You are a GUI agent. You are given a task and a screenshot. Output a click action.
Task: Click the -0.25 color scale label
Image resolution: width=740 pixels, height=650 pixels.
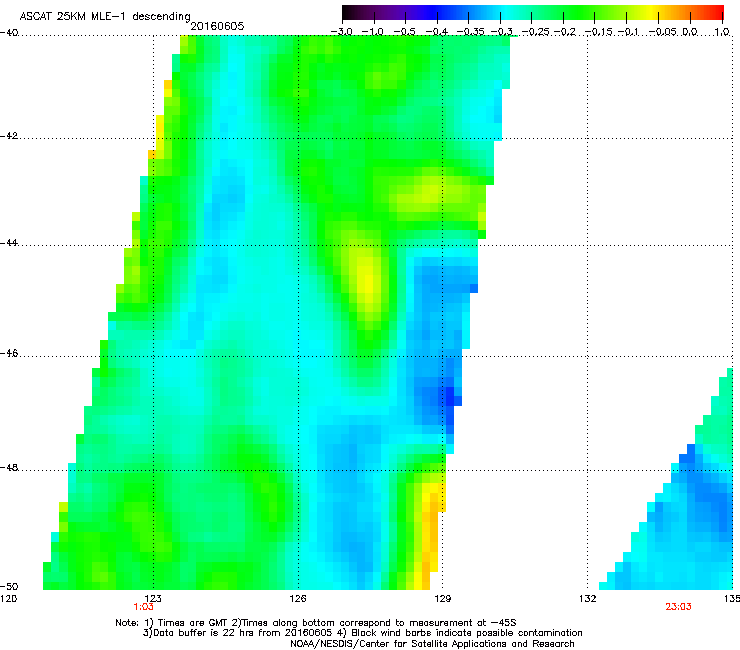click(x=535, y=32)
